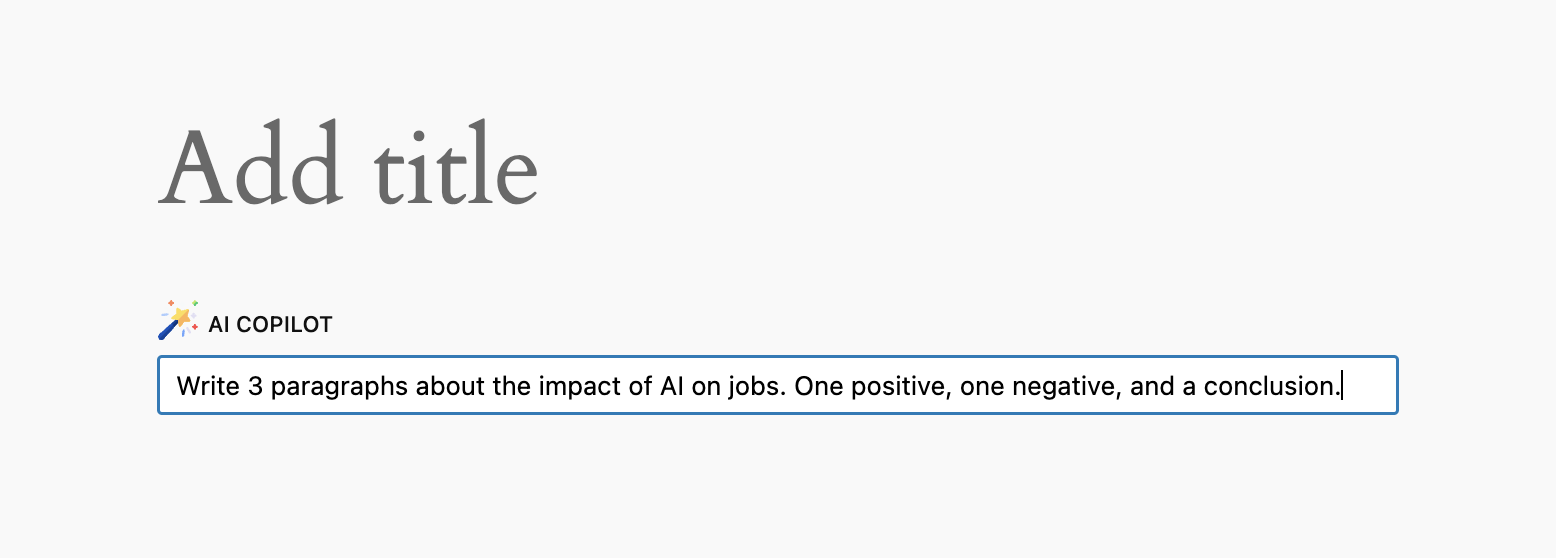Click the magic wand AI Copilot icon
Viewport: 1556px width, 558px height.
178,319
